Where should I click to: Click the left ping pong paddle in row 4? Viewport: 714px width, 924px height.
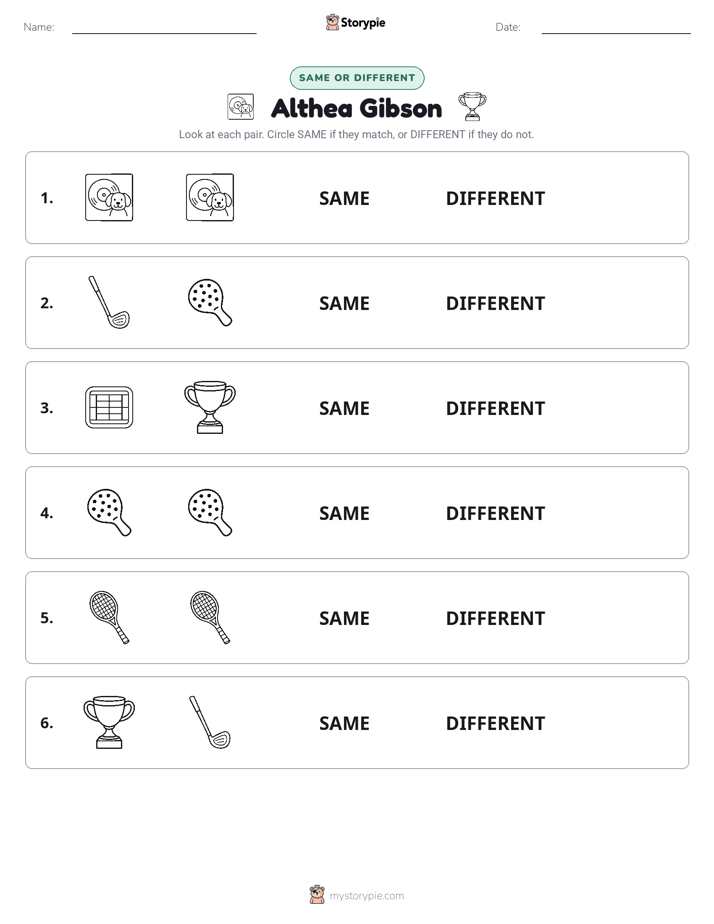tap(109, 512)
